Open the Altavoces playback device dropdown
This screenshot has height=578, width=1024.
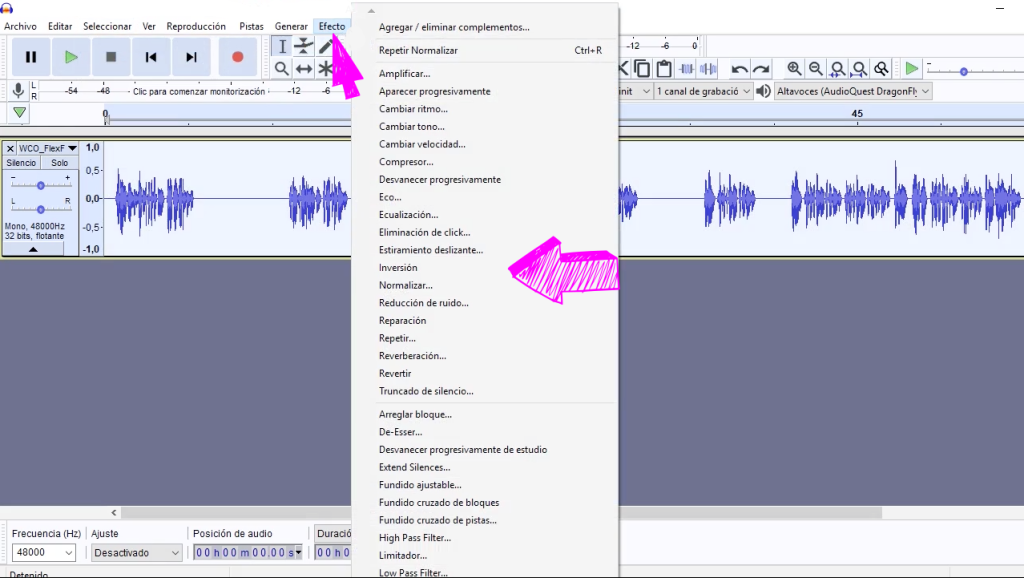pos(852,91)
